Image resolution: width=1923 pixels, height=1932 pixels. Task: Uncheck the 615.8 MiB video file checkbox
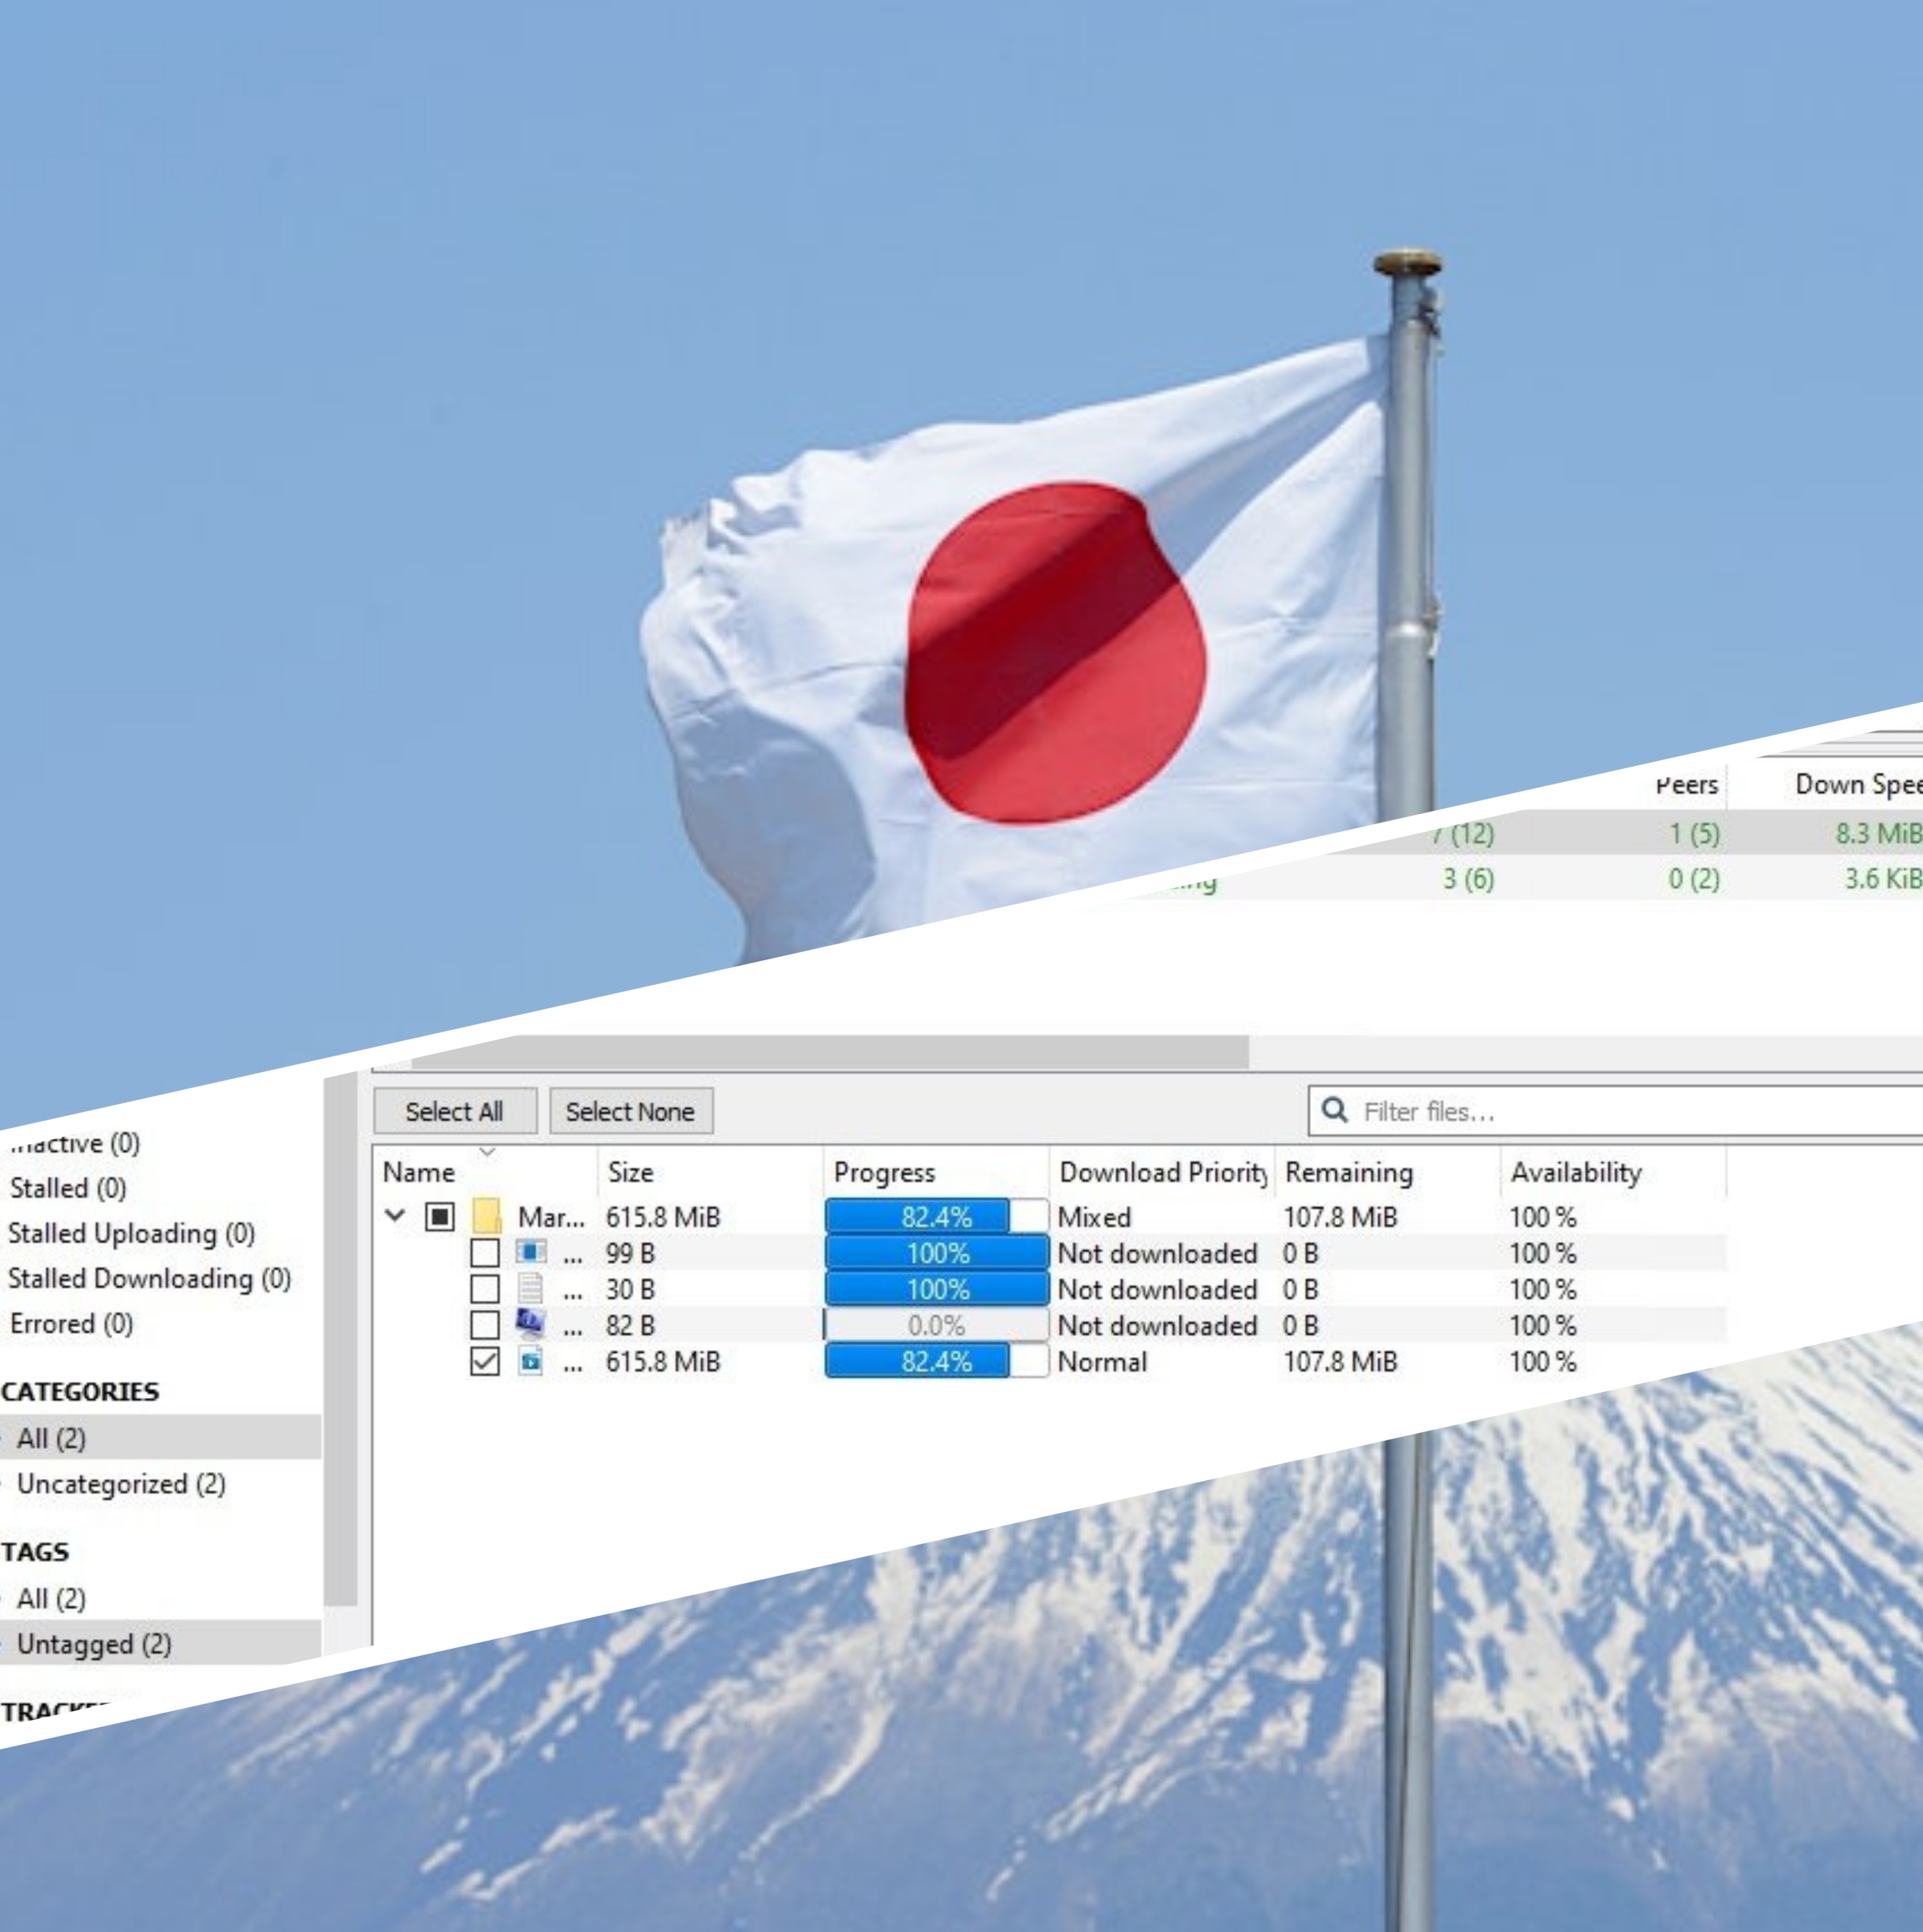tap(485, 1361)
